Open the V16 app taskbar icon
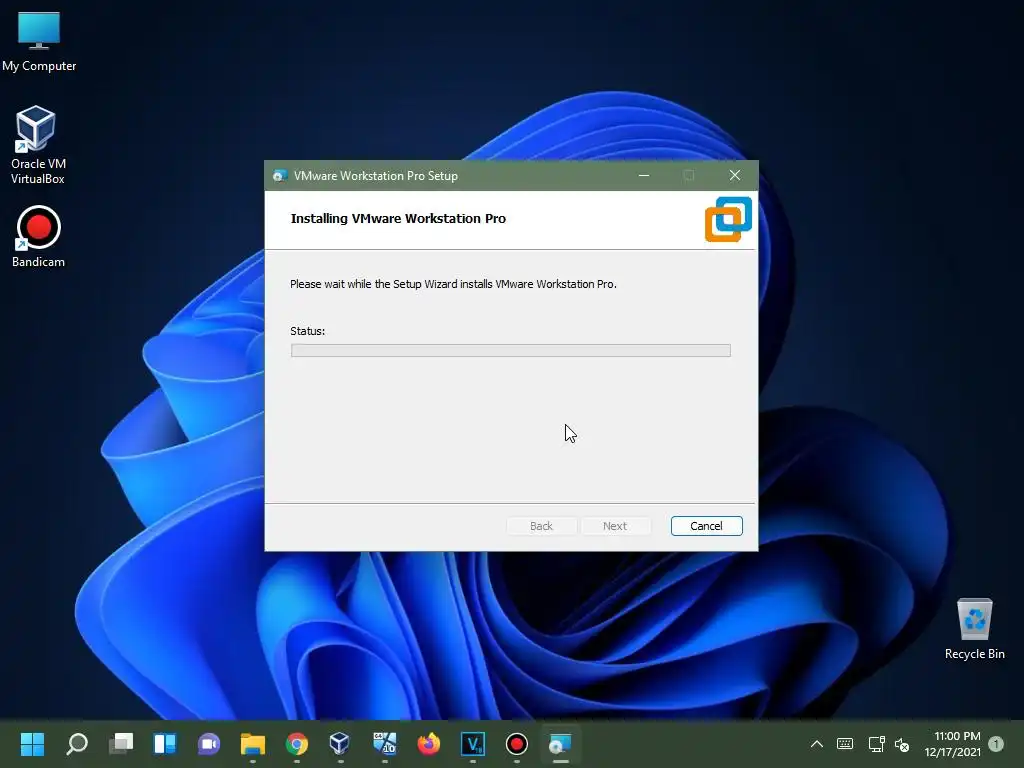The height and width of the screenshot is (768, 1024). pos(473,744)
